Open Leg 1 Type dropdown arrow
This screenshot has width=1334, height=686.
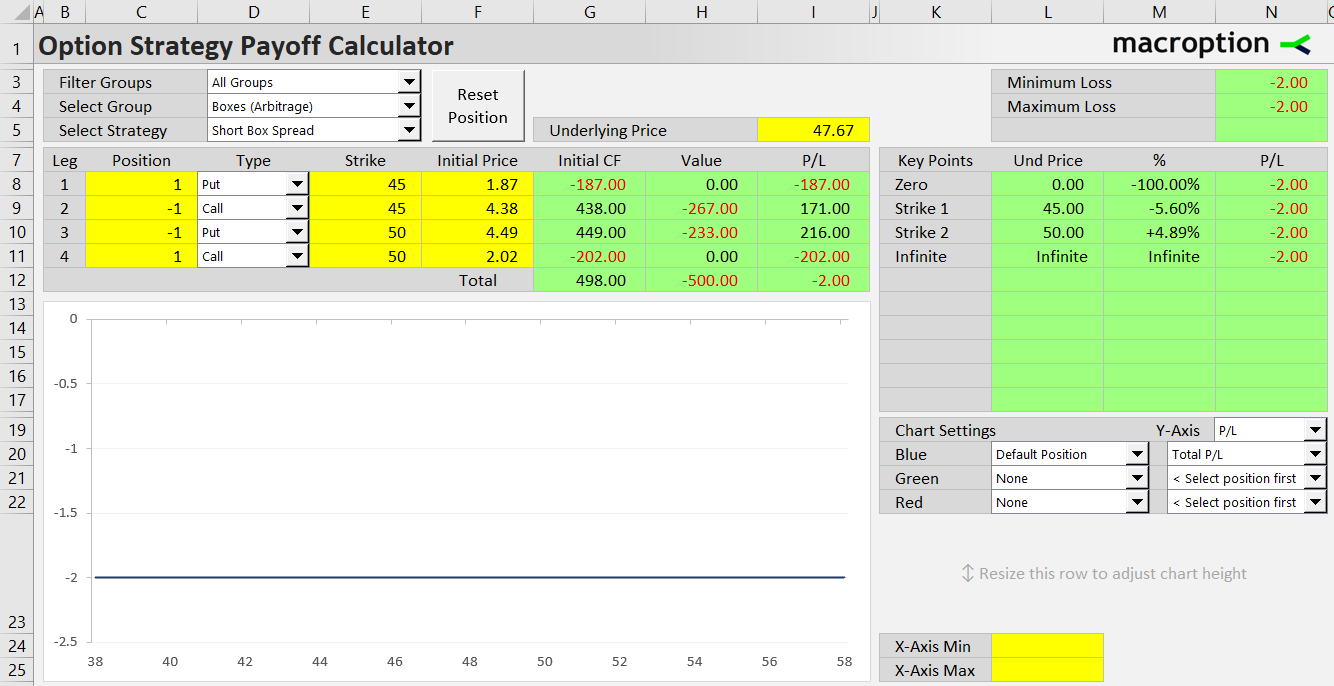tap(297, 184)
